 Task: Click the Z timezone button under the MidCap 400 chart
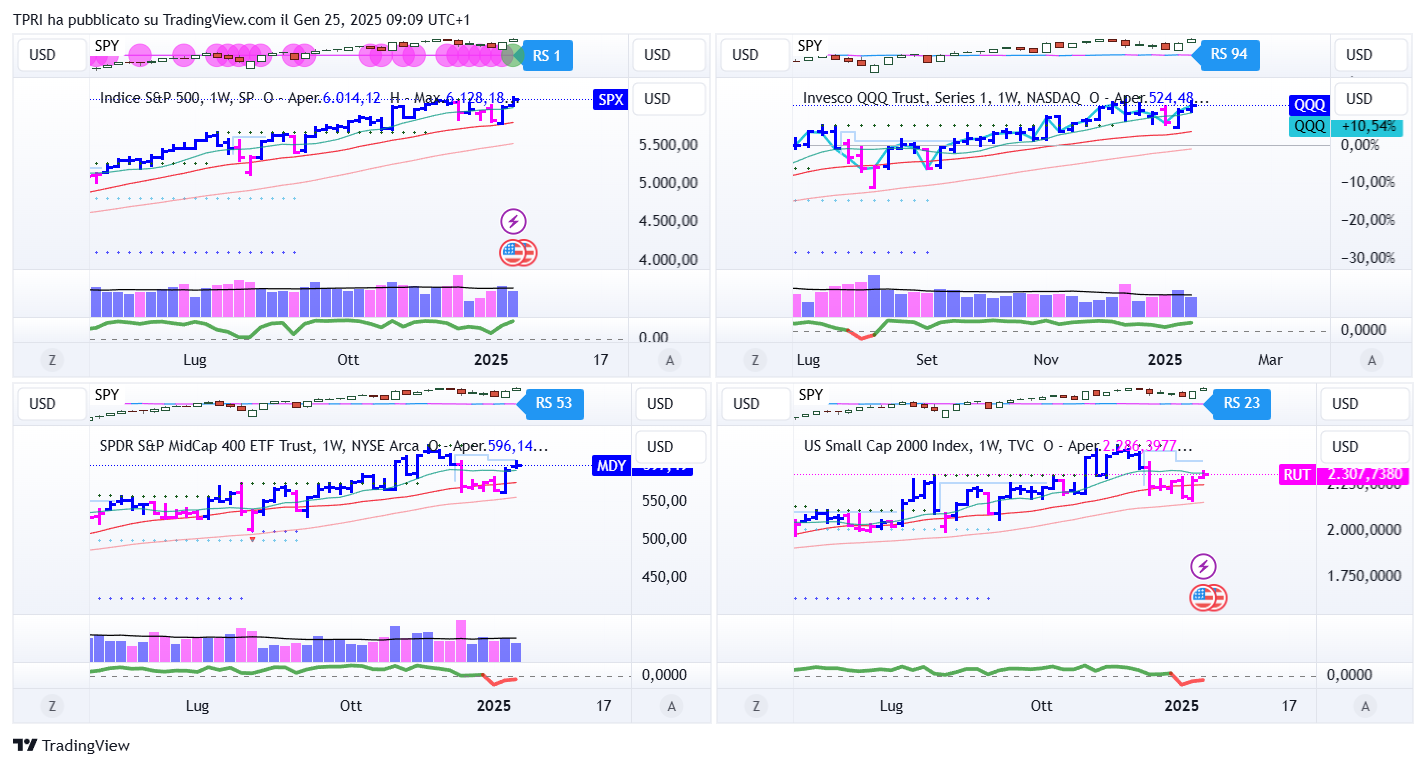[51, 706]
